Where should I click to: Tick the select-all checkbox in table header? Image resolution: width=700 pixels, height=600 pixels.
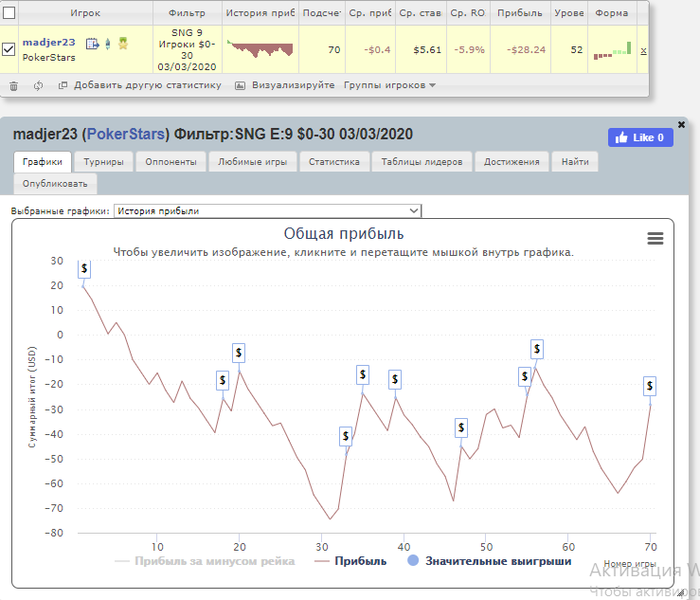point(9,13)
